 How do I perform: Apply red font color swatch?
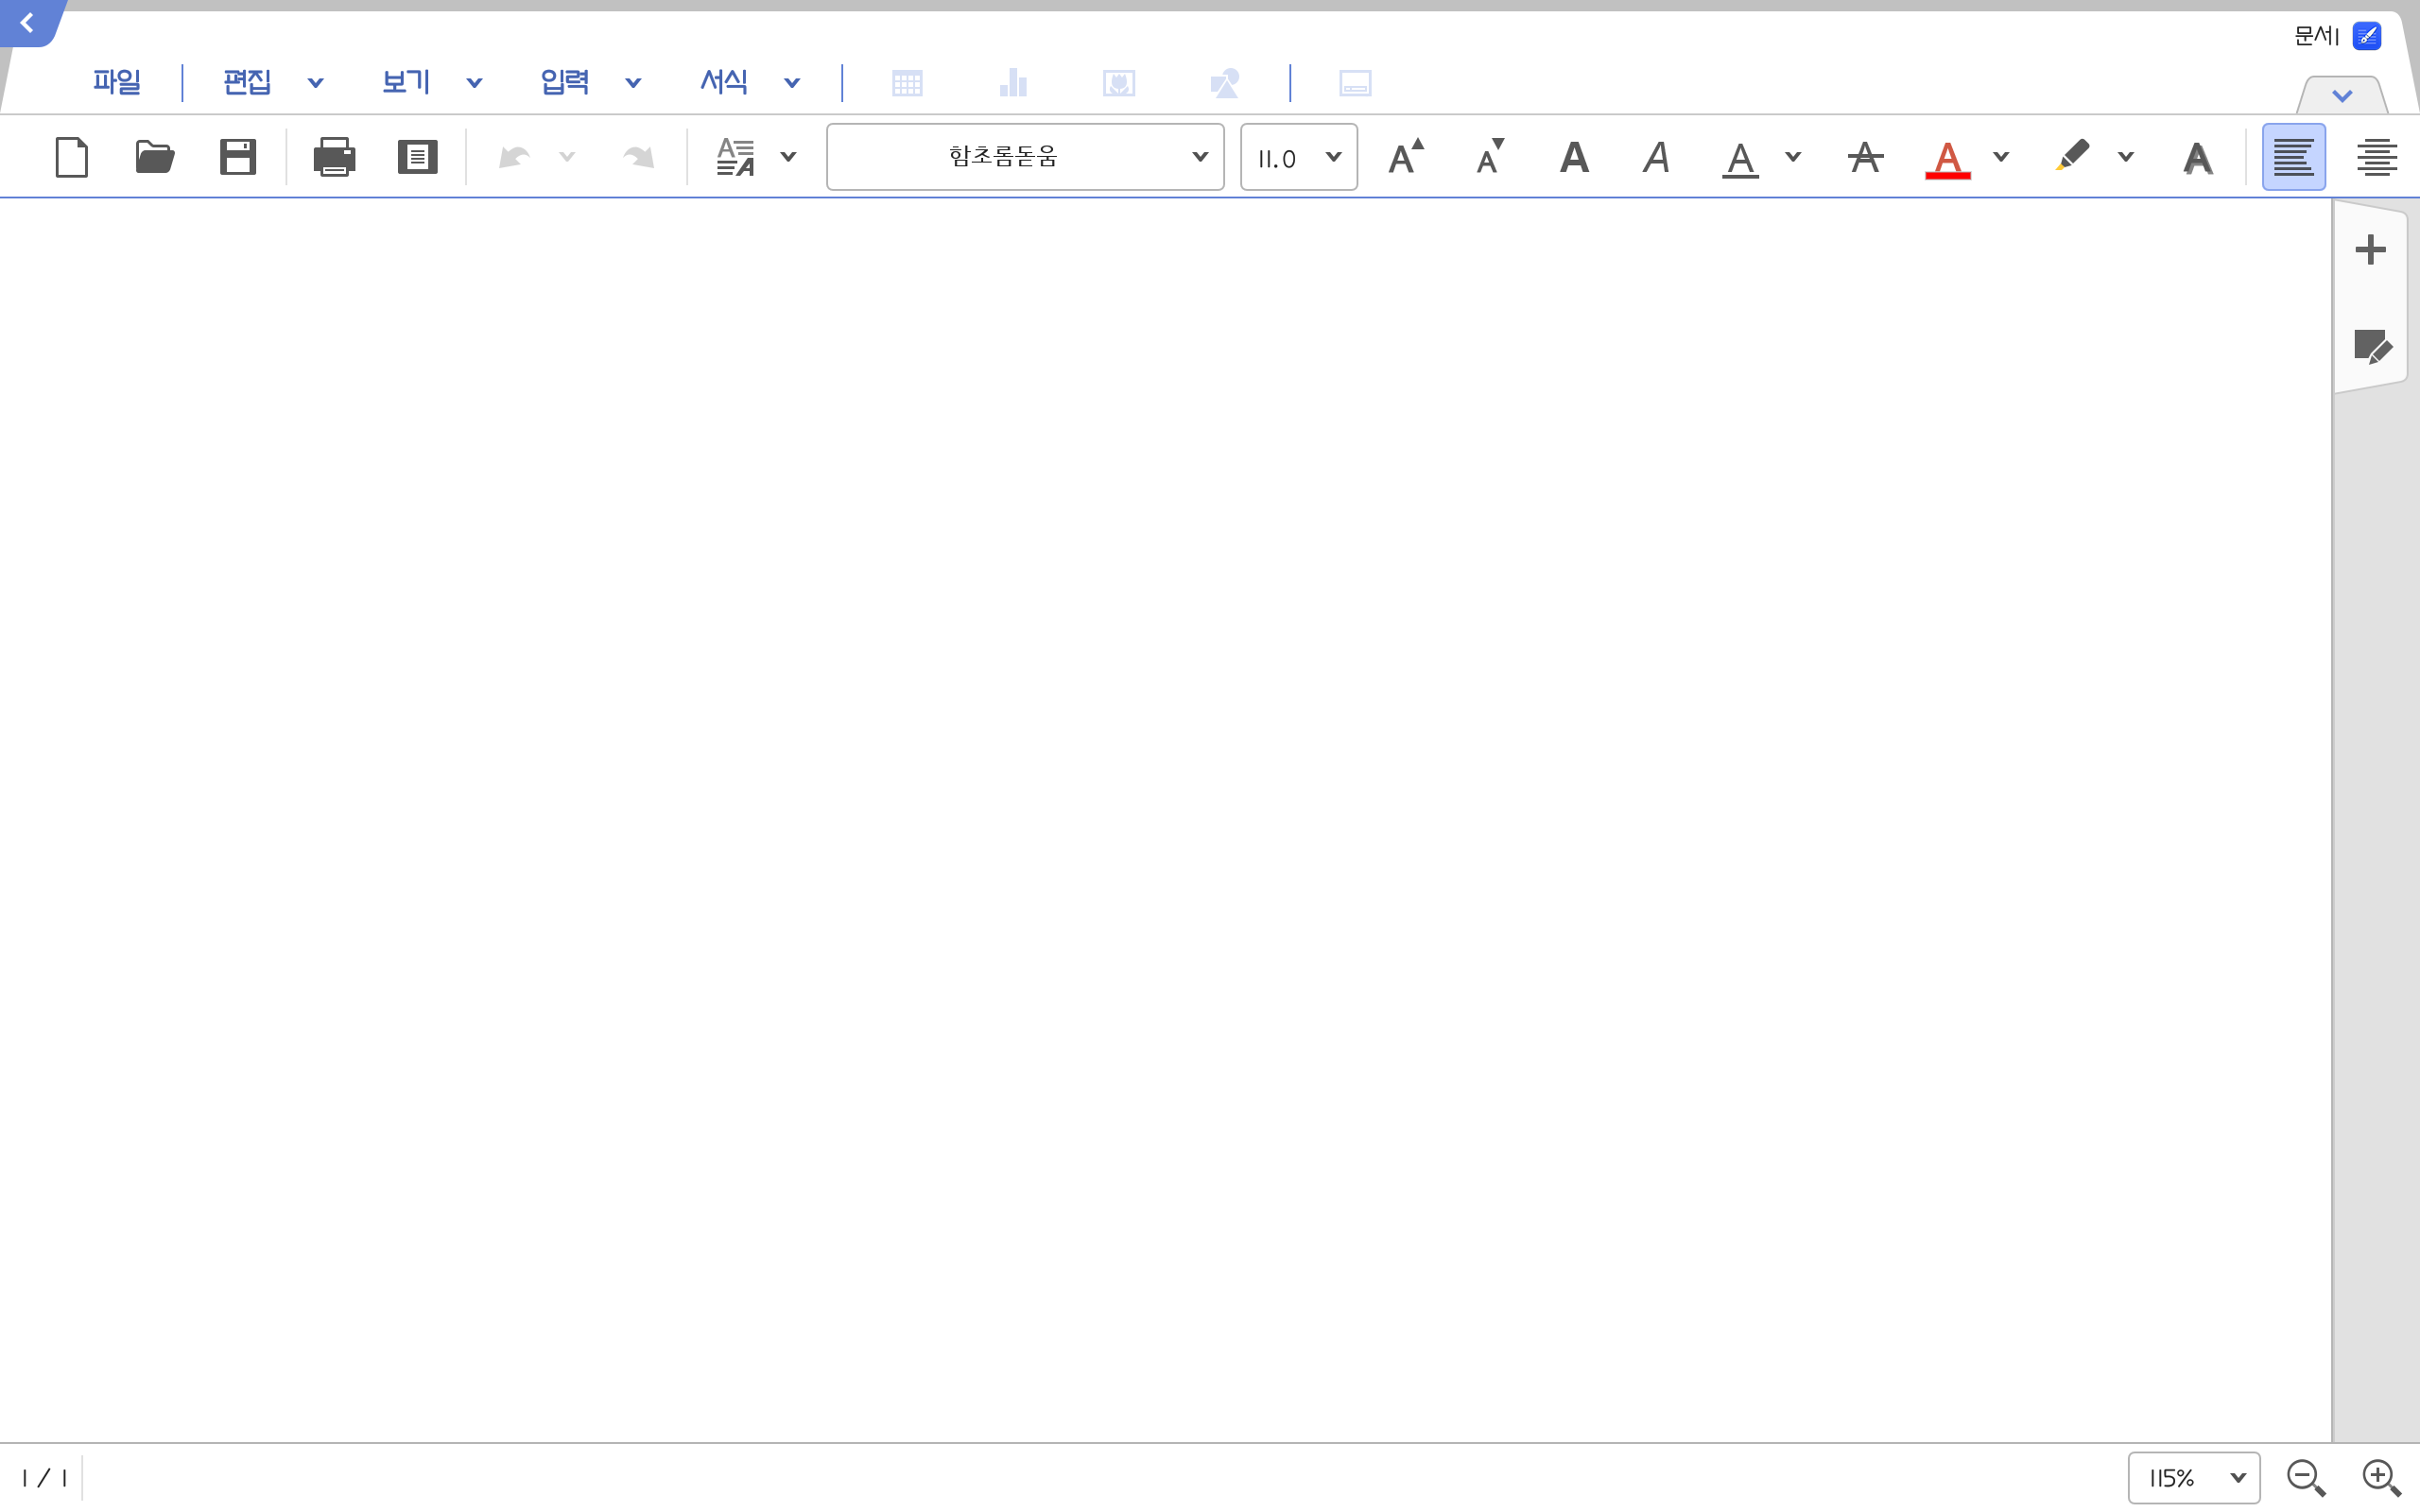[1947, 157]
